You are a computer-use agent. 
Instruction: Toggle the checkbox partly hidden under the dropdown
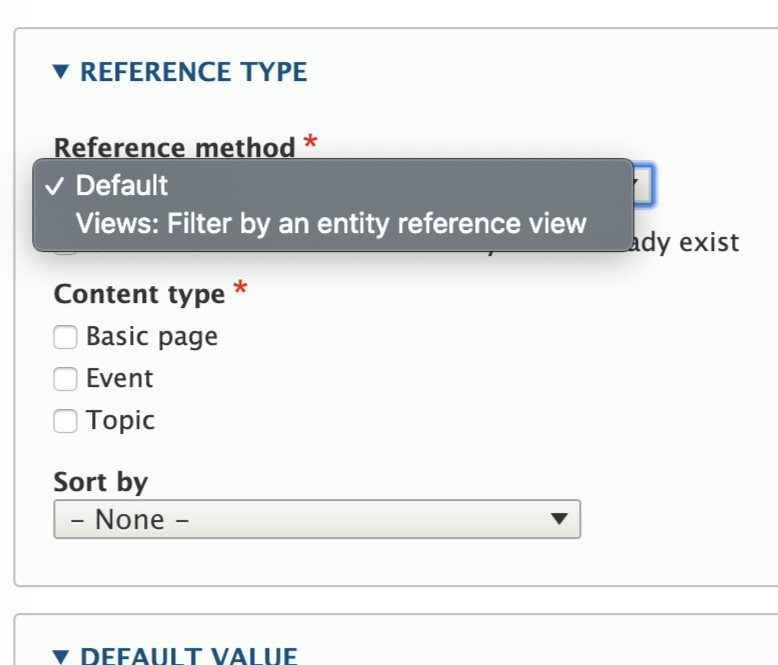(65, 248)
